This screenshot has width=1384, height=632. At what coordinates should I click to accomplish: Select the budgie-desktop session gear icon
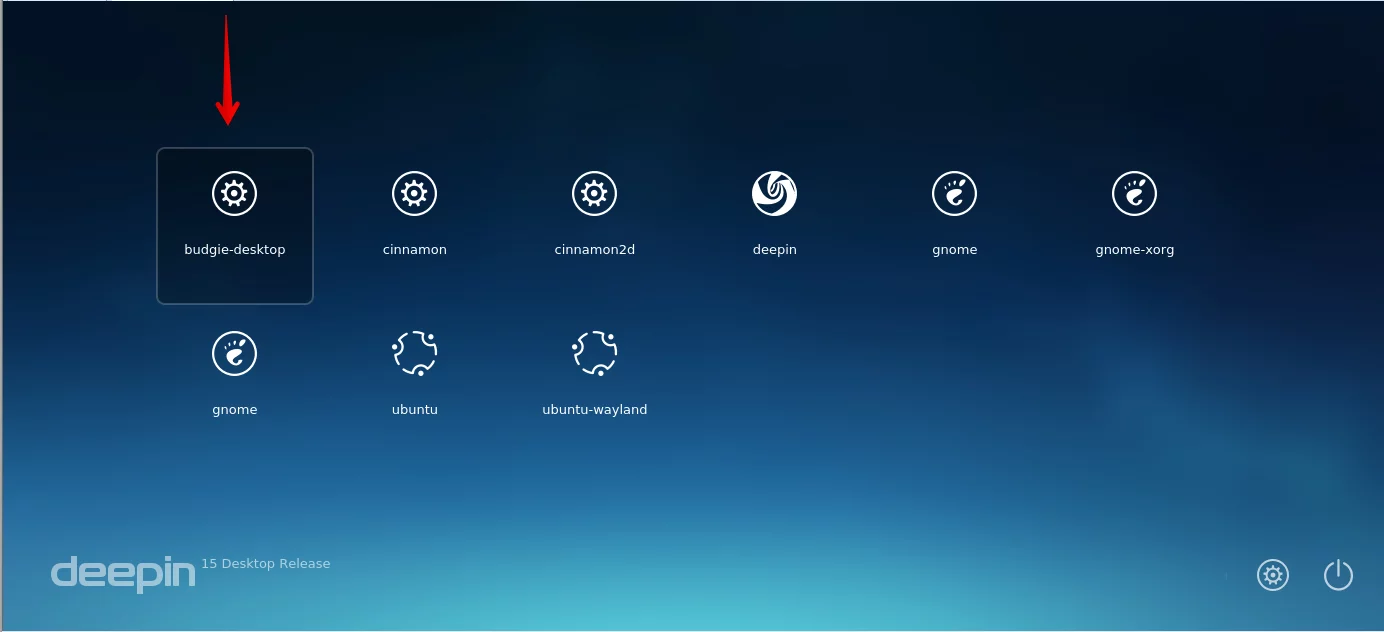(235, 193)
